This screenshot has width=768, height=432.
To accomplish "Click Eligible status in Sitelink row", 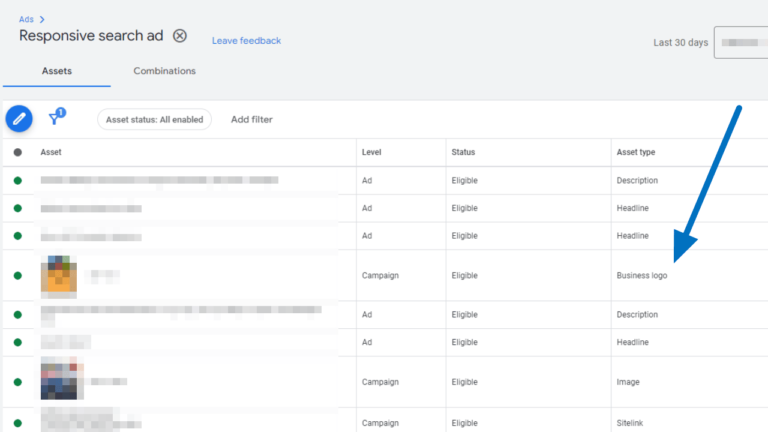I will pyautogui.click(x=464, y=423).
